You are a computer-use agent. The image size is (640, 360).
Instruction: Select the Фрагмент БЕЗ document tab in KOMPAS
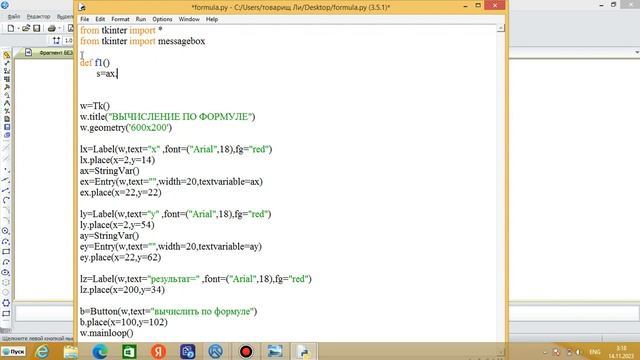tap(49, 53)
